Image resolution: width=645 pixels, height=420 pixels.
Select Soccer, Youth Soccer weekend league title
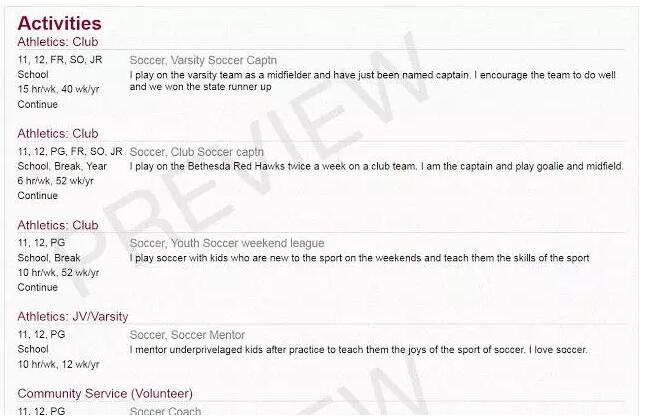(x=227, y=243)
